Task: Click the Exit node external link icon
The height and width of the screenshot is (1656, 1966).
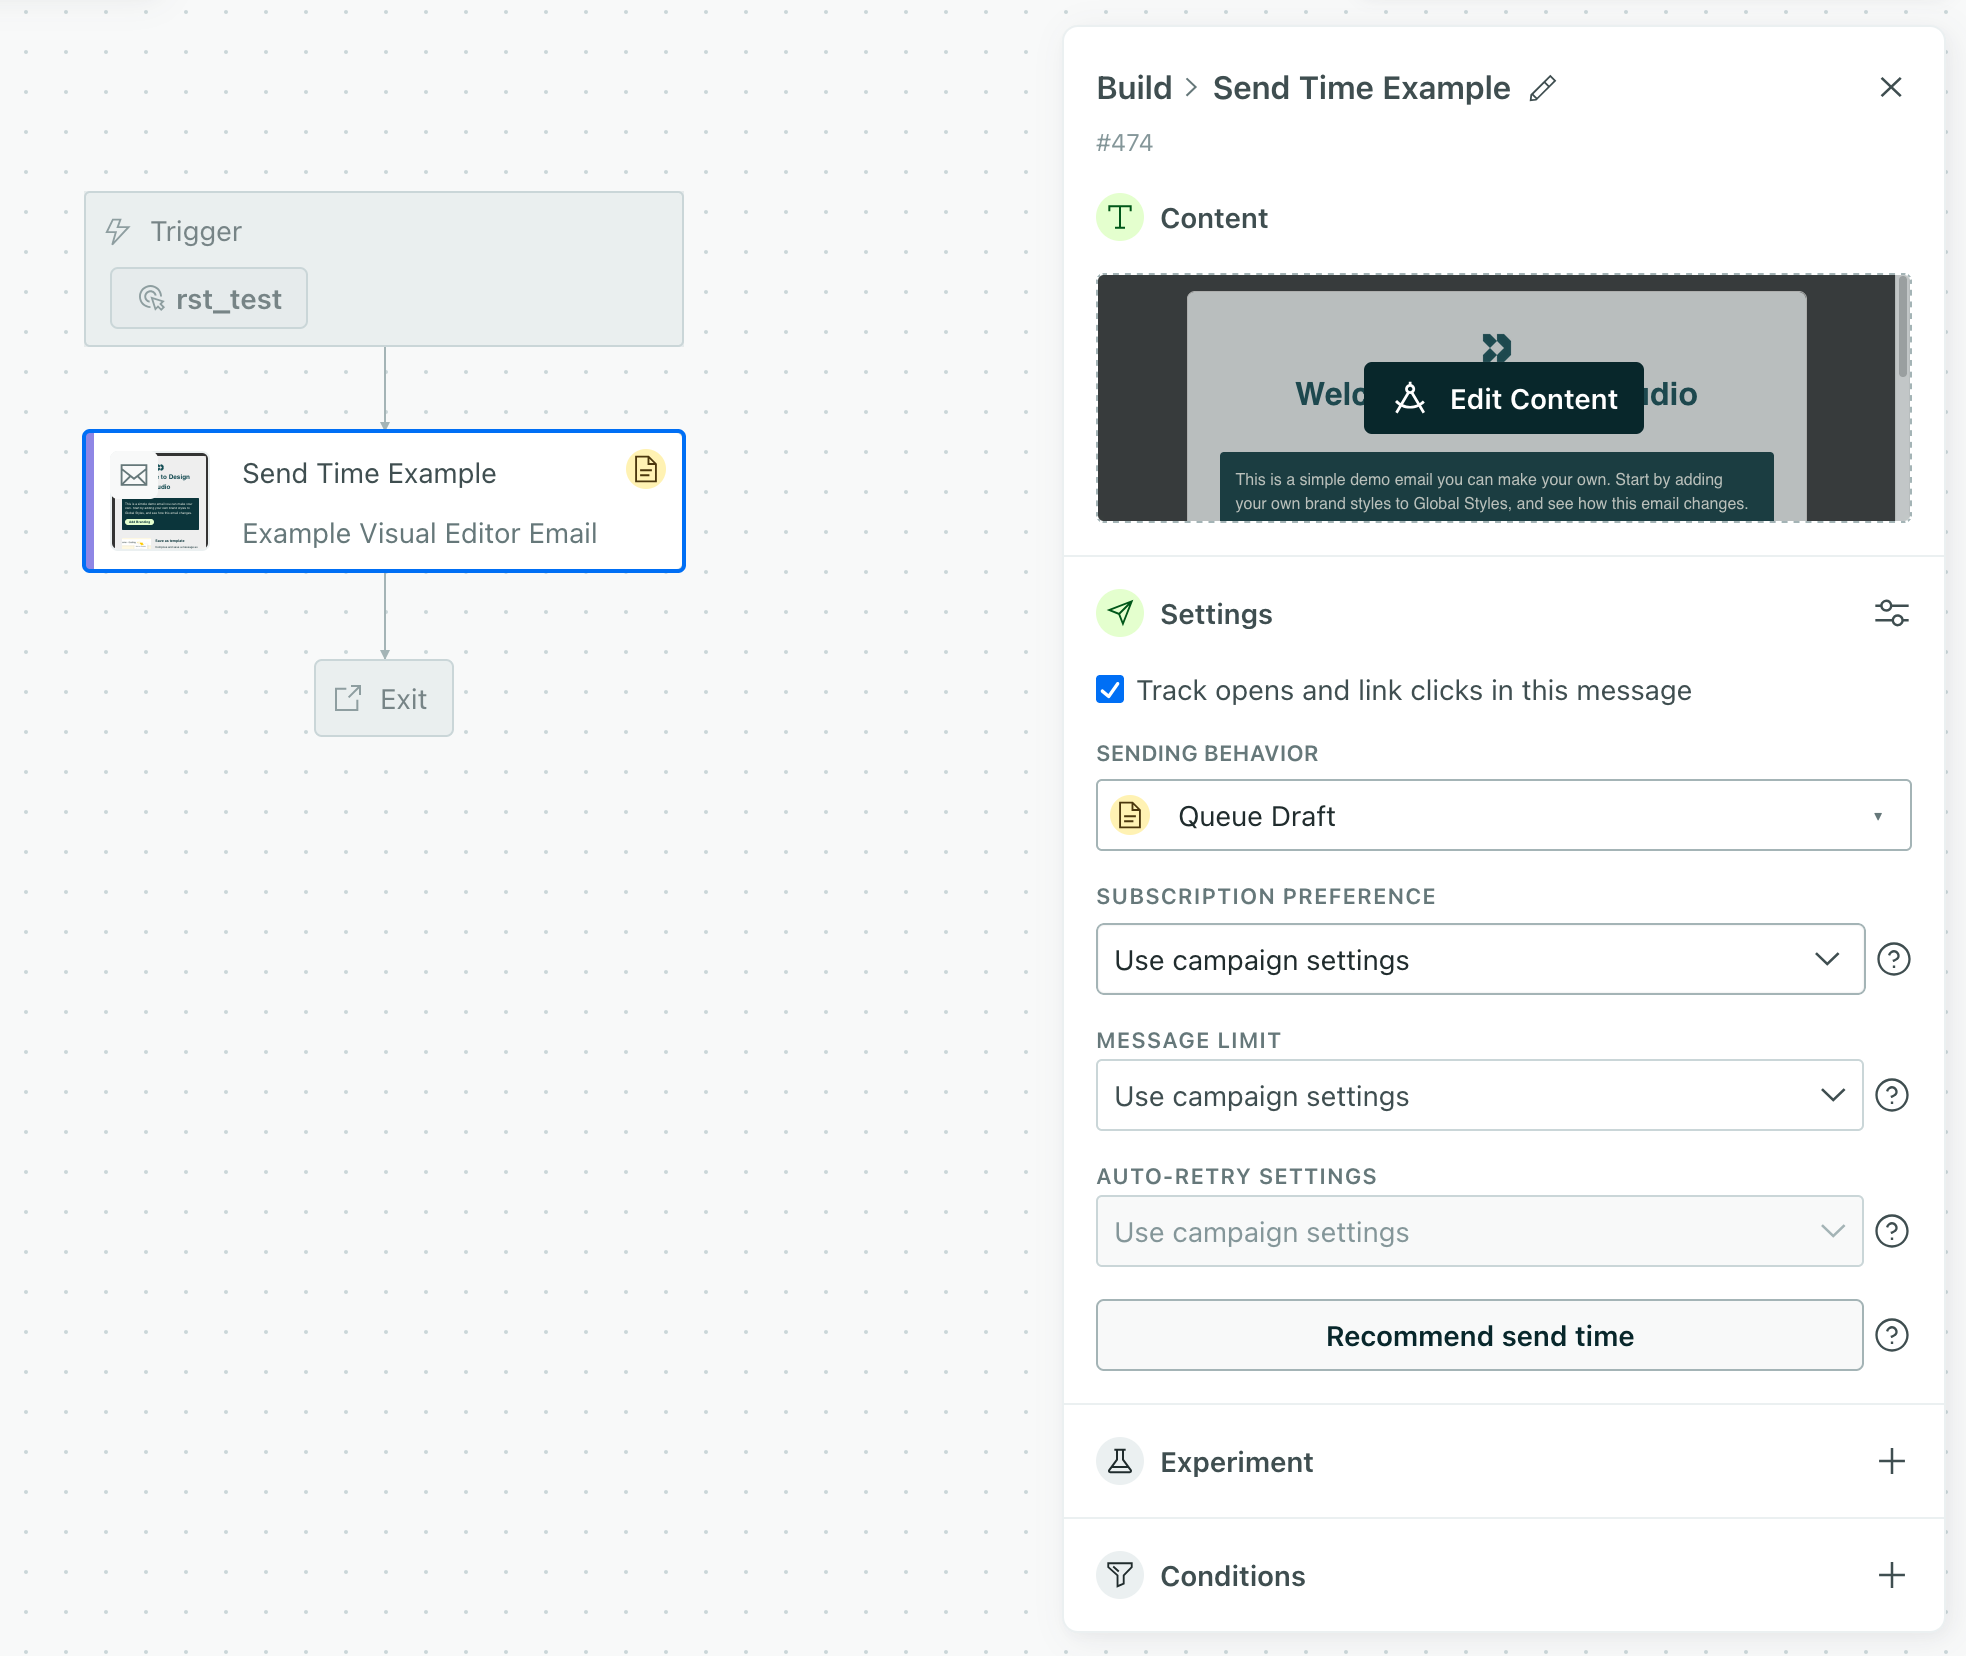Action: 347,698
